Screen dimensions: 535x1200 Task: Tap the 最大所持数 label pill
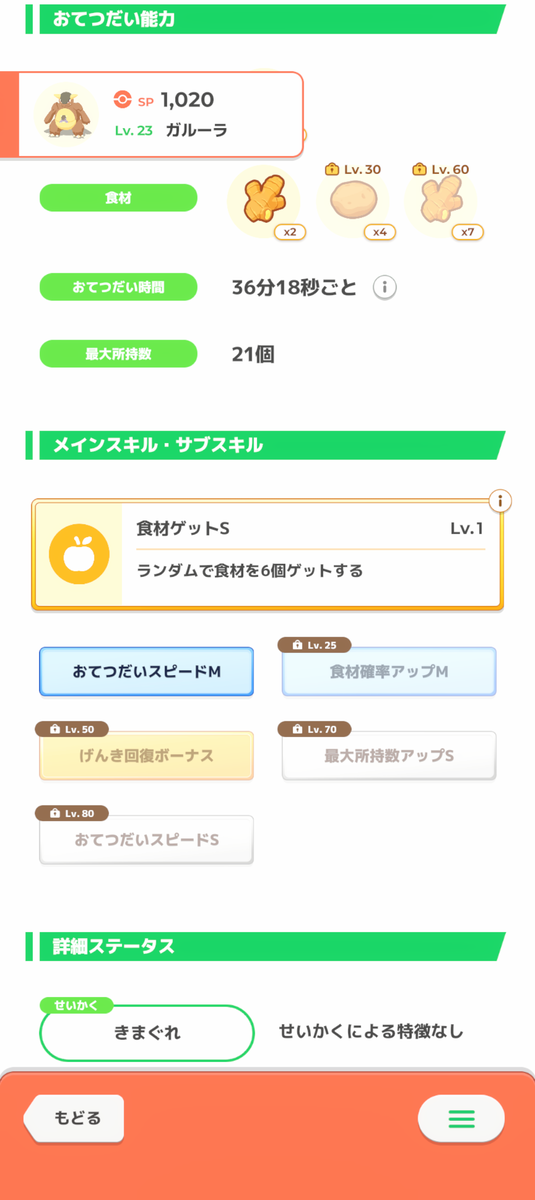[x=118, y=354]
